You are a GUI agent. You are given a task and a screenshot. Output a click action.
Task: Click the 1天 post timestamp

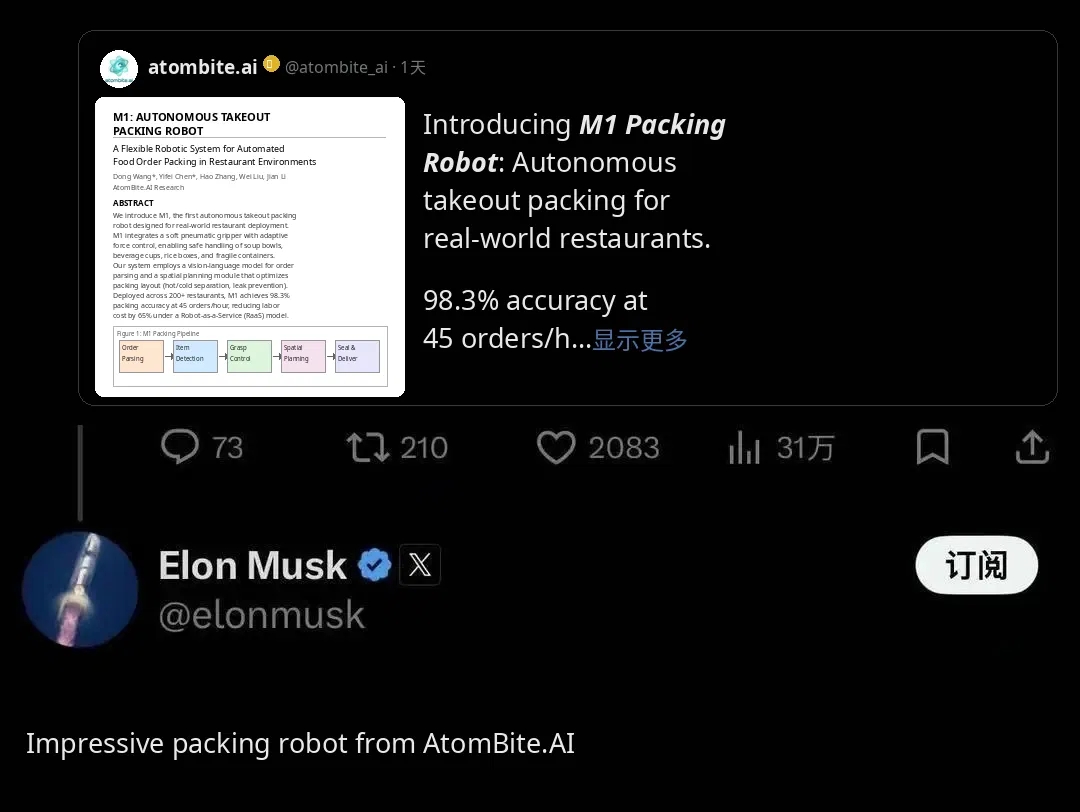coord(413,68)
